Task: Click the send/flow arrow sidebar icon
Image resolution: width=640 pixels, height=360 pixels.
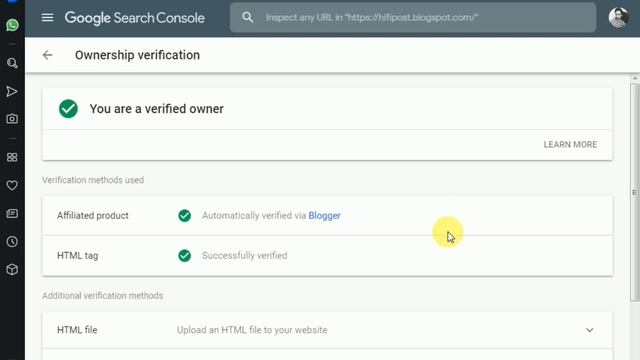Action: coord(12,91)
